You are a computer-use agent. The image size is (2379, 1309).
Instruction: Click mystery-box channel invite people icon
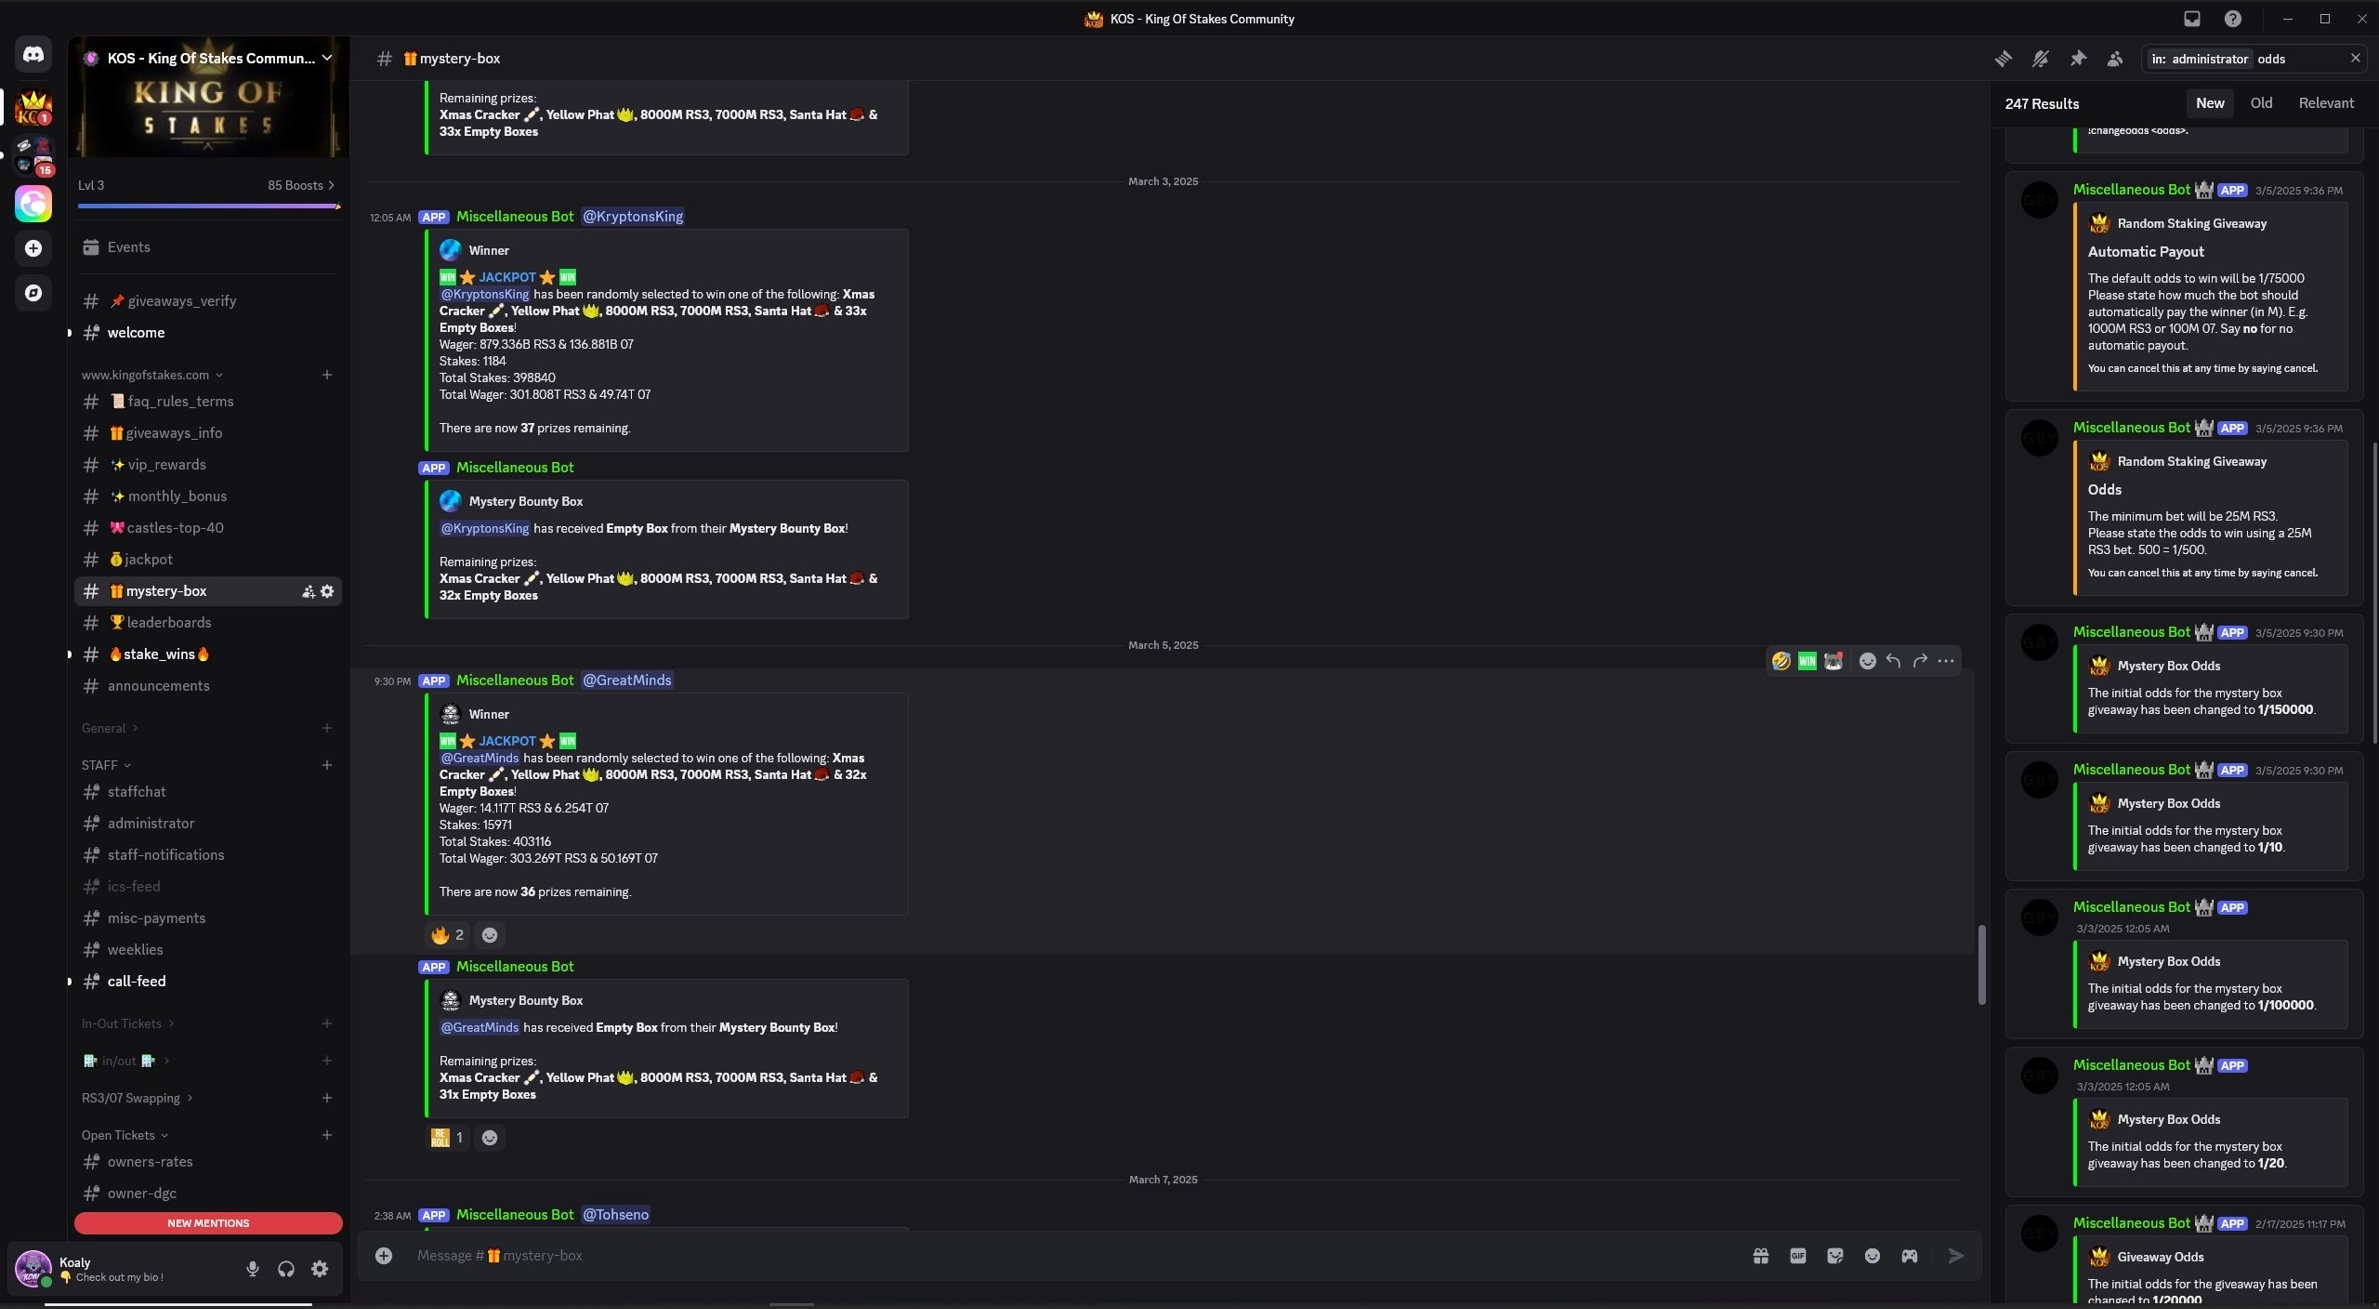pyautogui.click(x=308, y=592)
